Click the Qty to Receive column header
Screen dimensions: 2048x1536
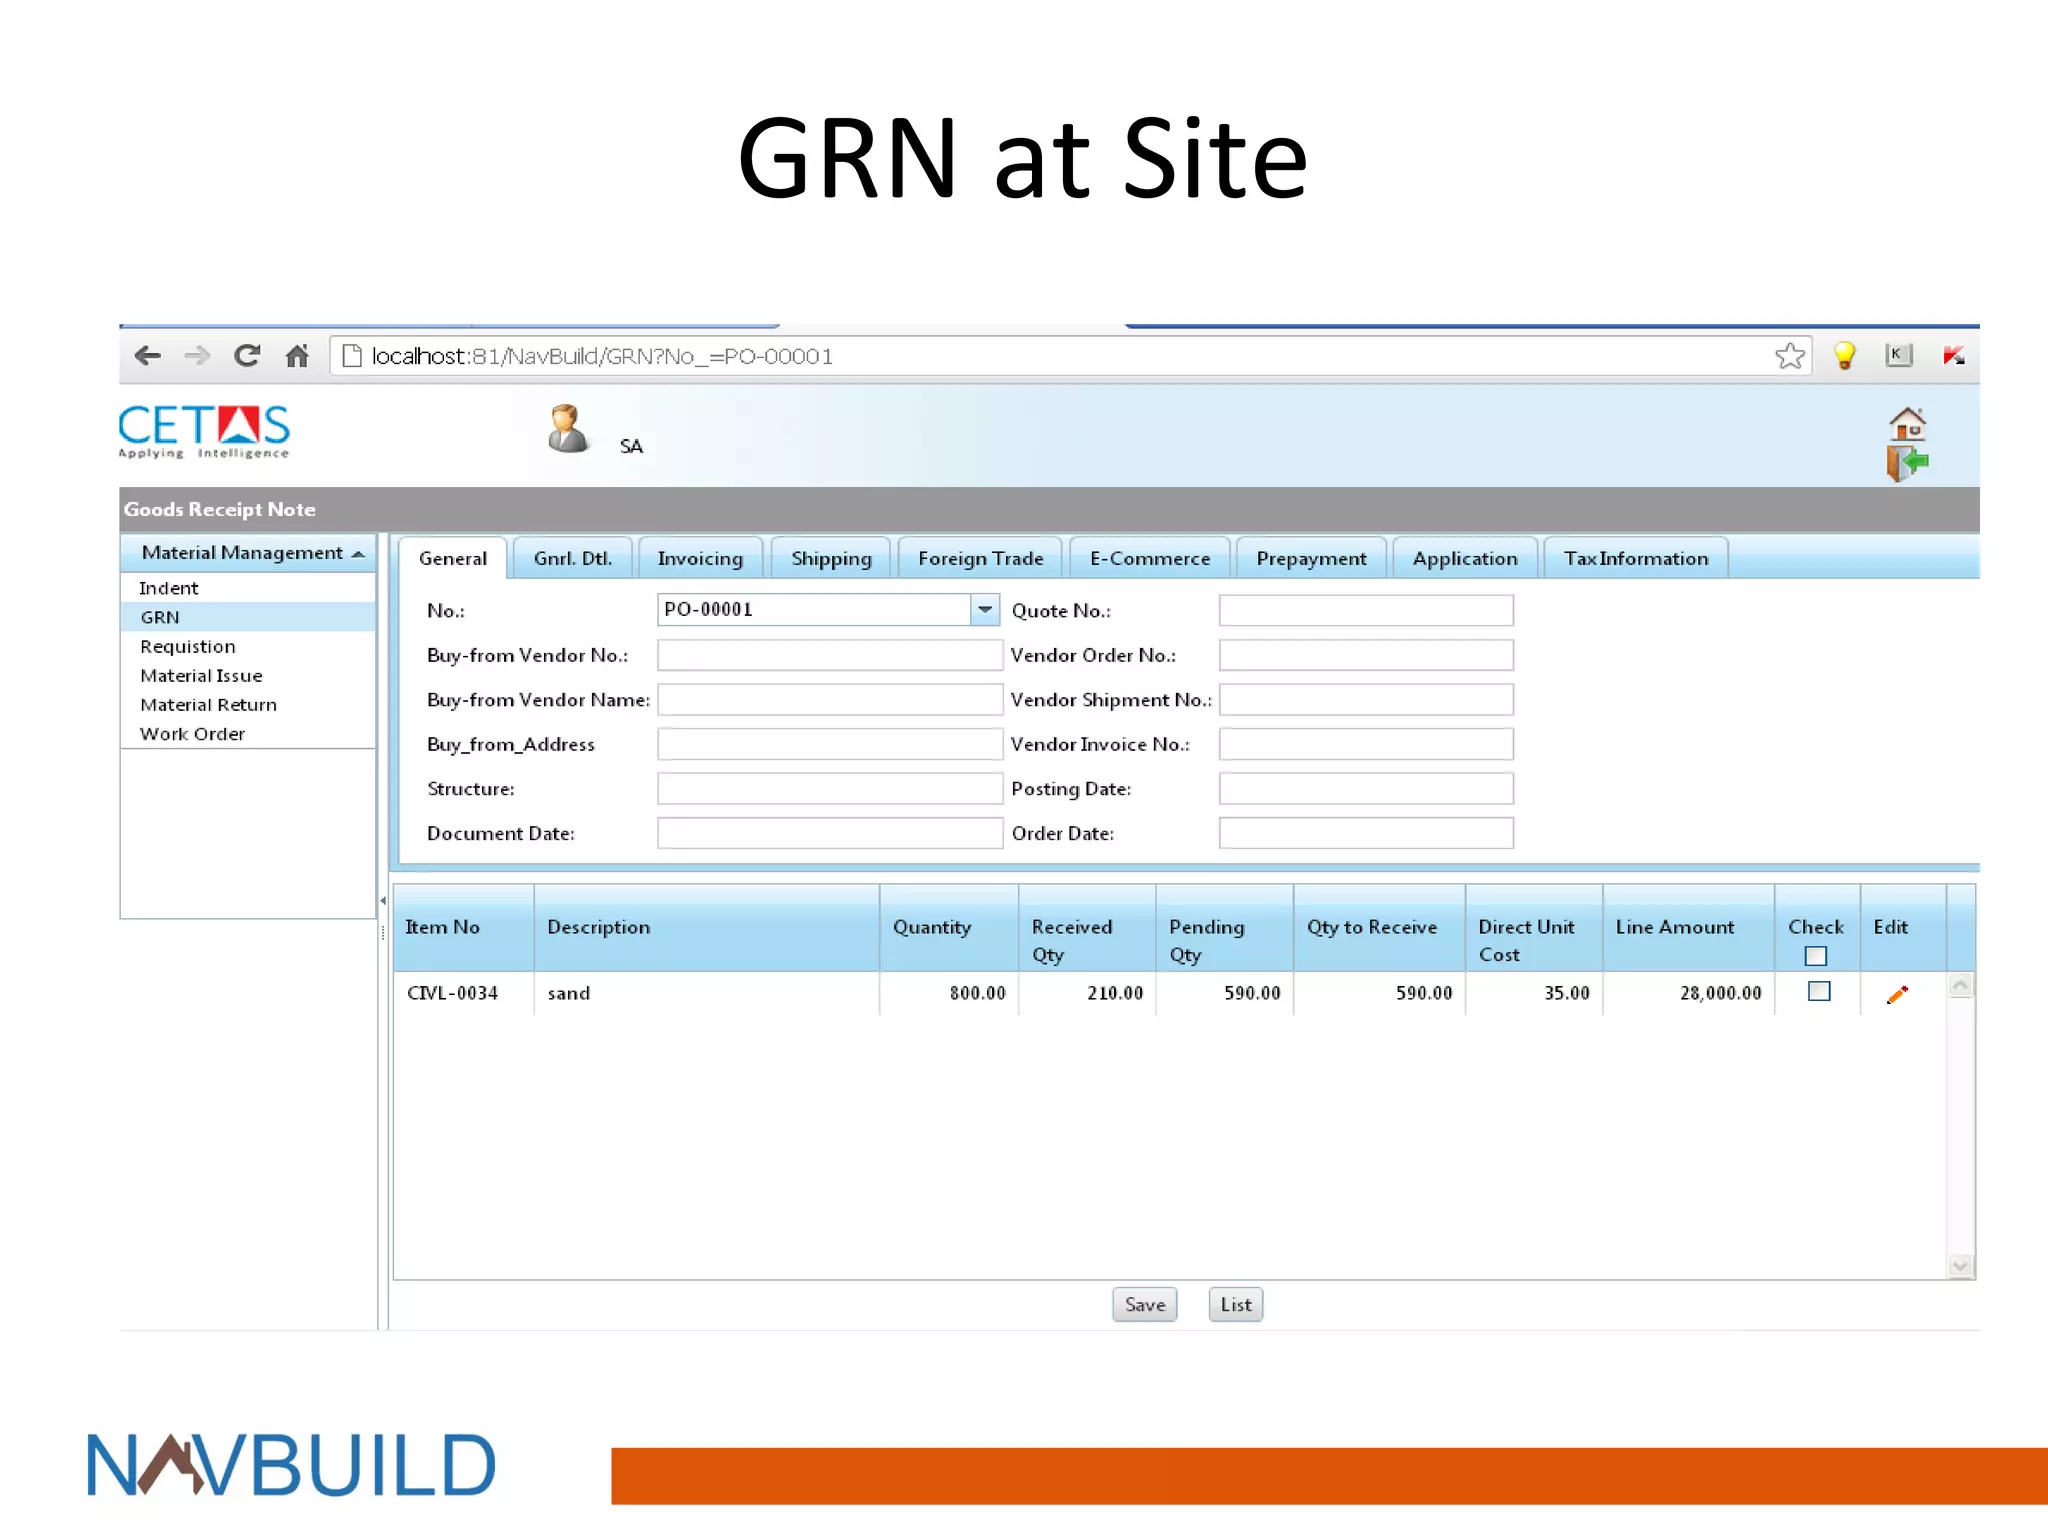(x=1380, y=927)
